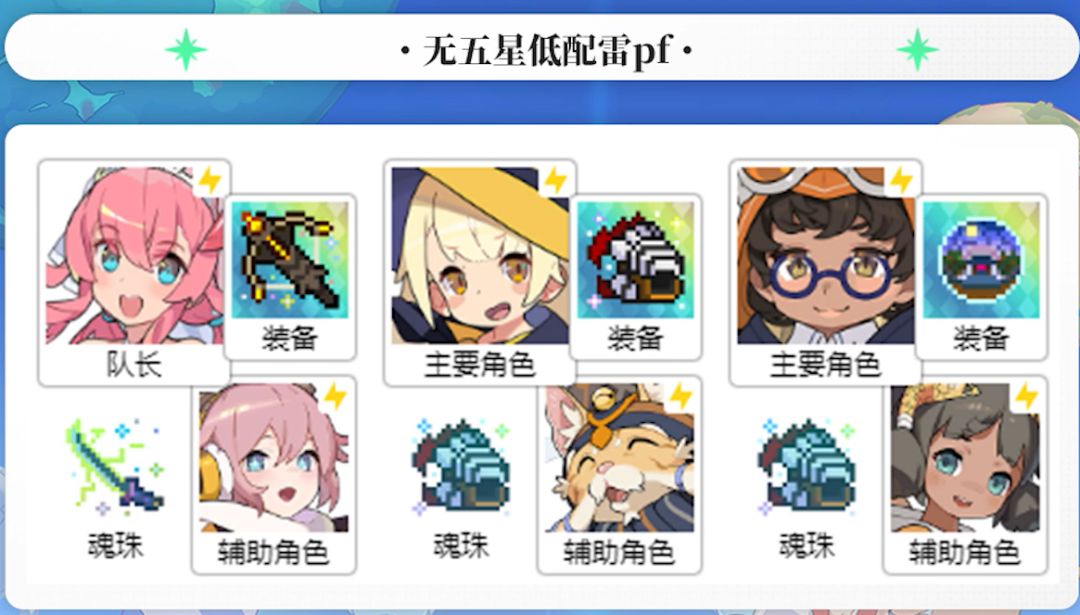
Task: Click the 队长 label under the leader portrait
Action: [x=134, y=365]
